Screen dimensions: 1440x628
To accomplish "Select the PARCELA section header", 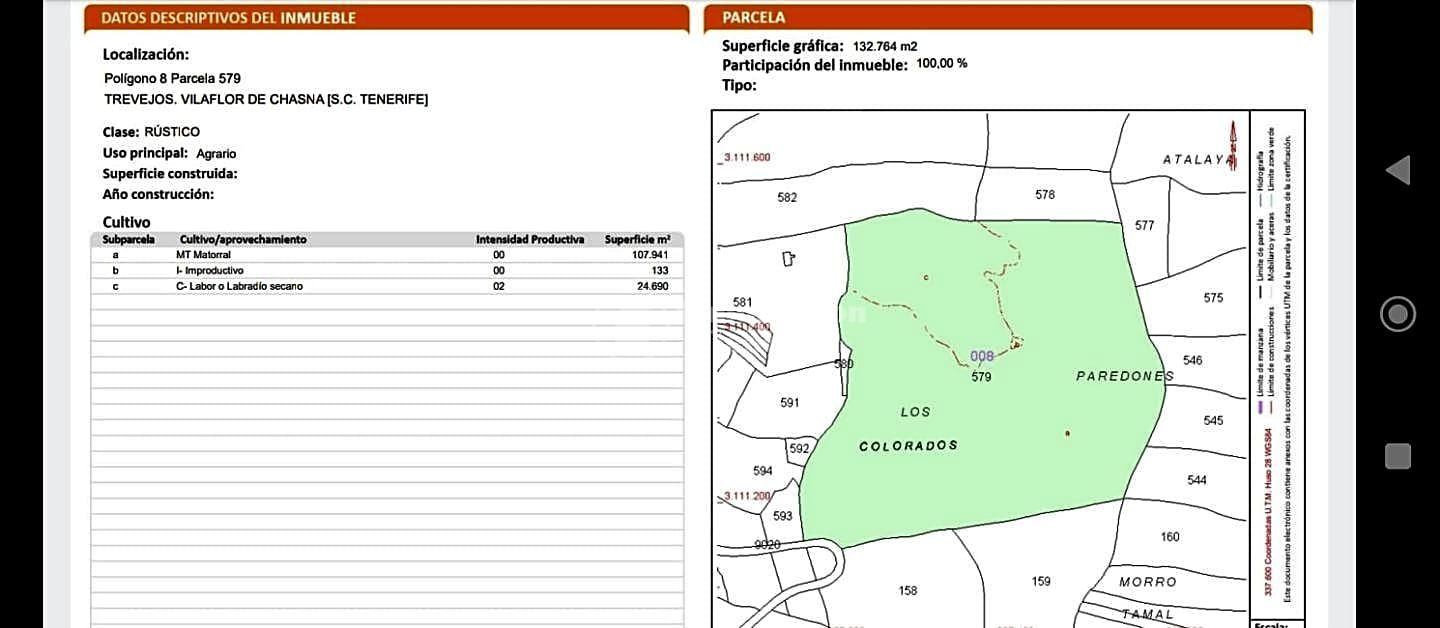I will [754, 18].
